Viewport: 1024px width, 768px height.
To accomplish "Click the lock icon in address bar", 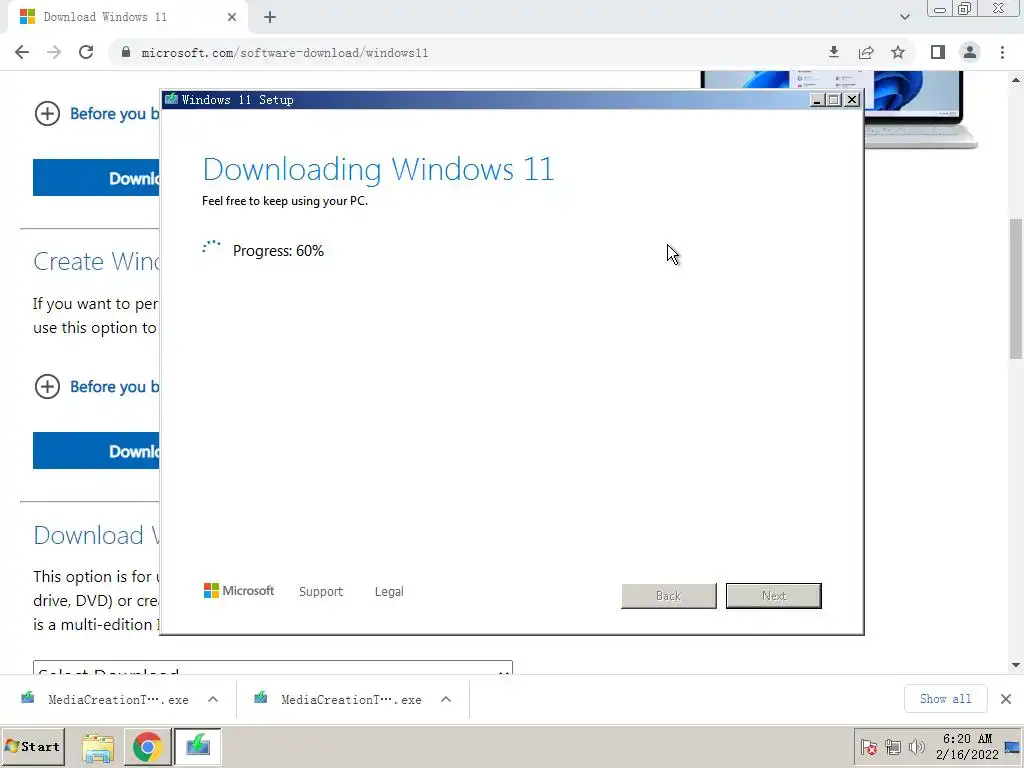I will click(x=126, y=52).
